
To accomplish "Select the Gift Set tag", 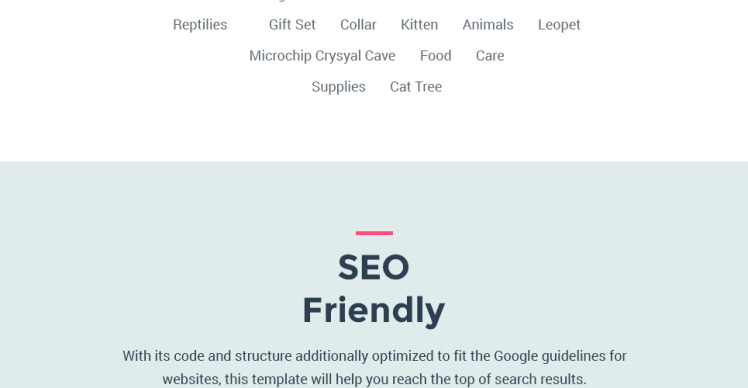I will pyautogui.click(x=292, y=24).
